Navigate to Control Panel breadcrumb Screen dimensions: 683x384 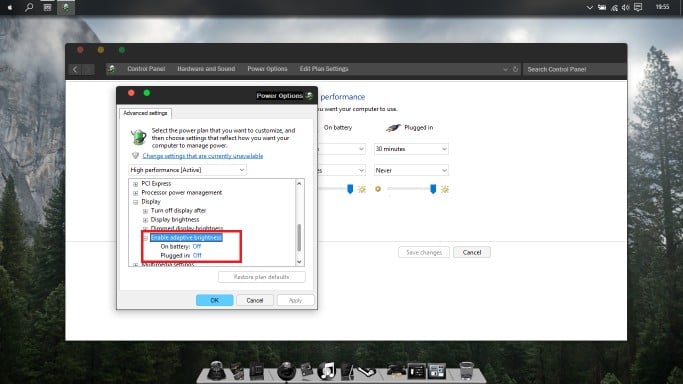click(x=146, y=69)
